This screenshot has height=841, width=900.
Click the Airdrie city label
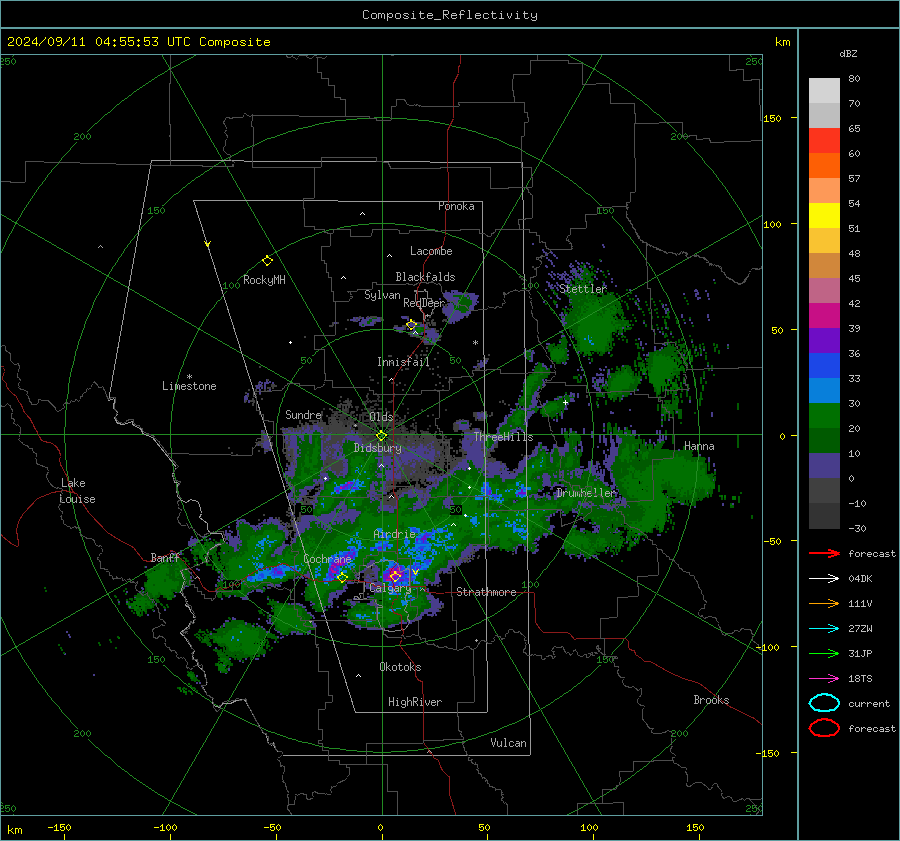point(394,534)
